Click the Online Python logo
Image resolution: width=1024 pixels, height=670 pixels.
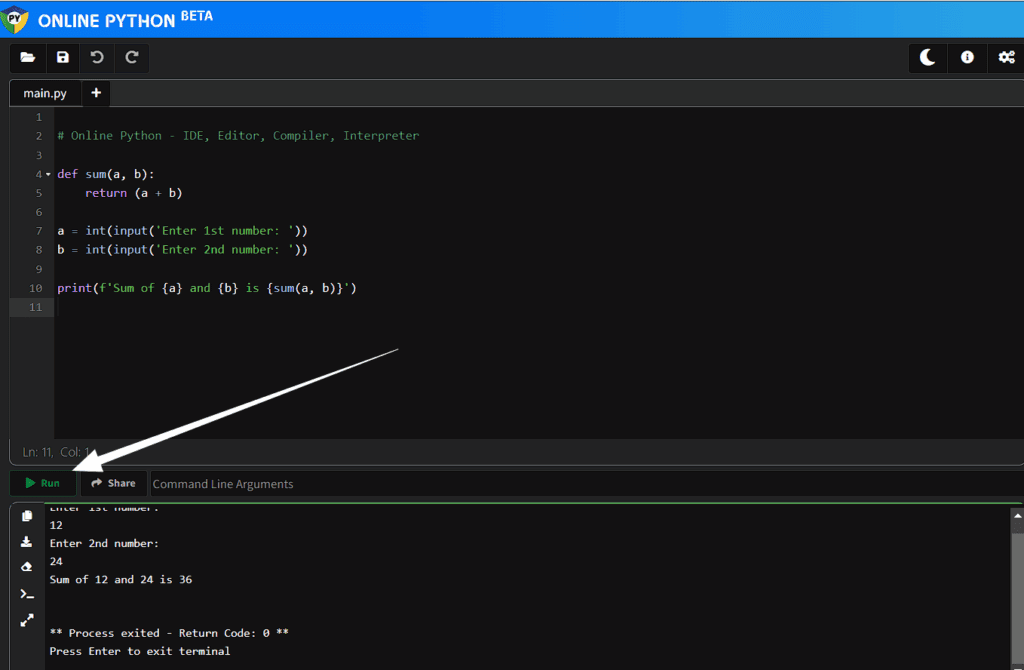pyautogui.click(x=15, y=18)
